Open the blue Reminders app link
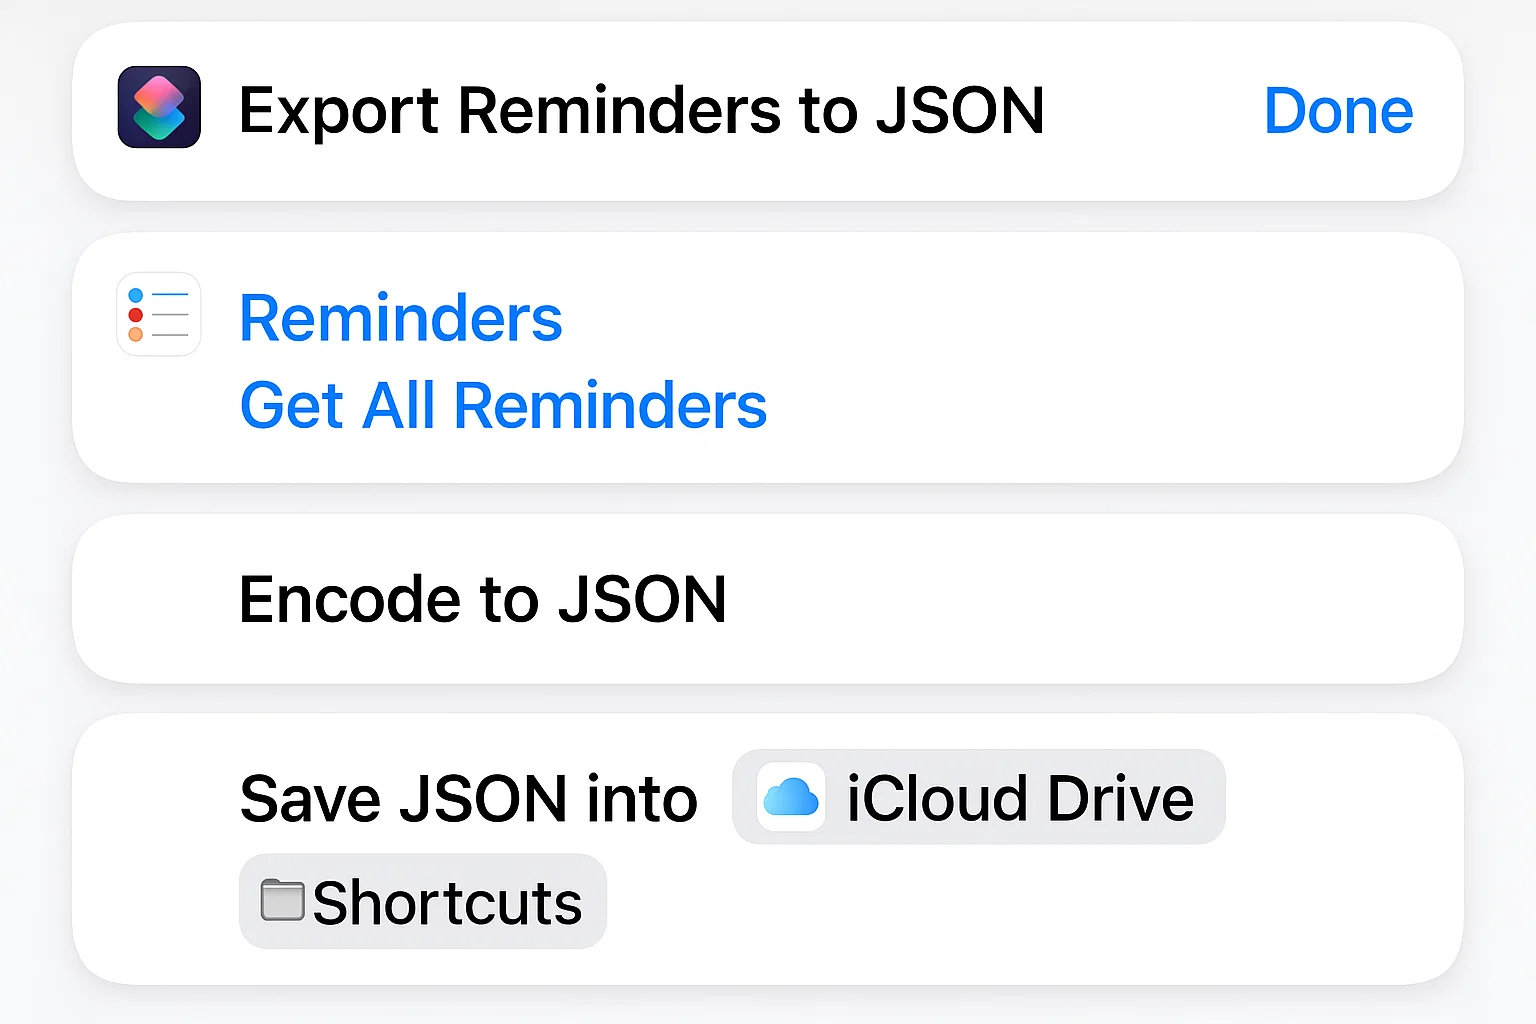Image resolution: width=1536 pixels, height=1024 pixels. click(x=401, y=318)
